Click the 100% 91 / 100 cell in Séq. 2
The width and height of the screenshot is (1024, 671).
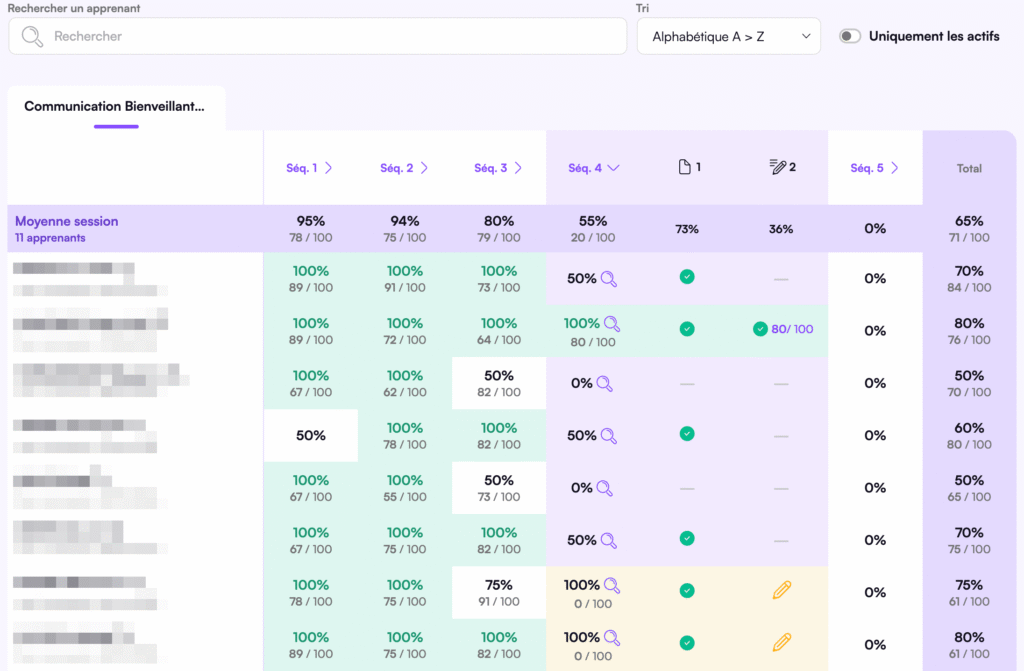coord(405,279)
